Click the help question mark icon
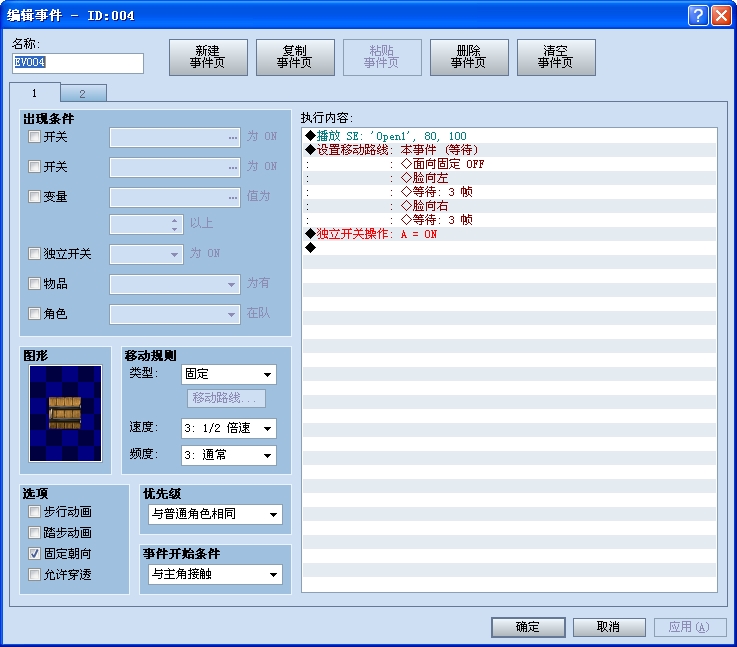737x647 pixels. pos(697,15)
